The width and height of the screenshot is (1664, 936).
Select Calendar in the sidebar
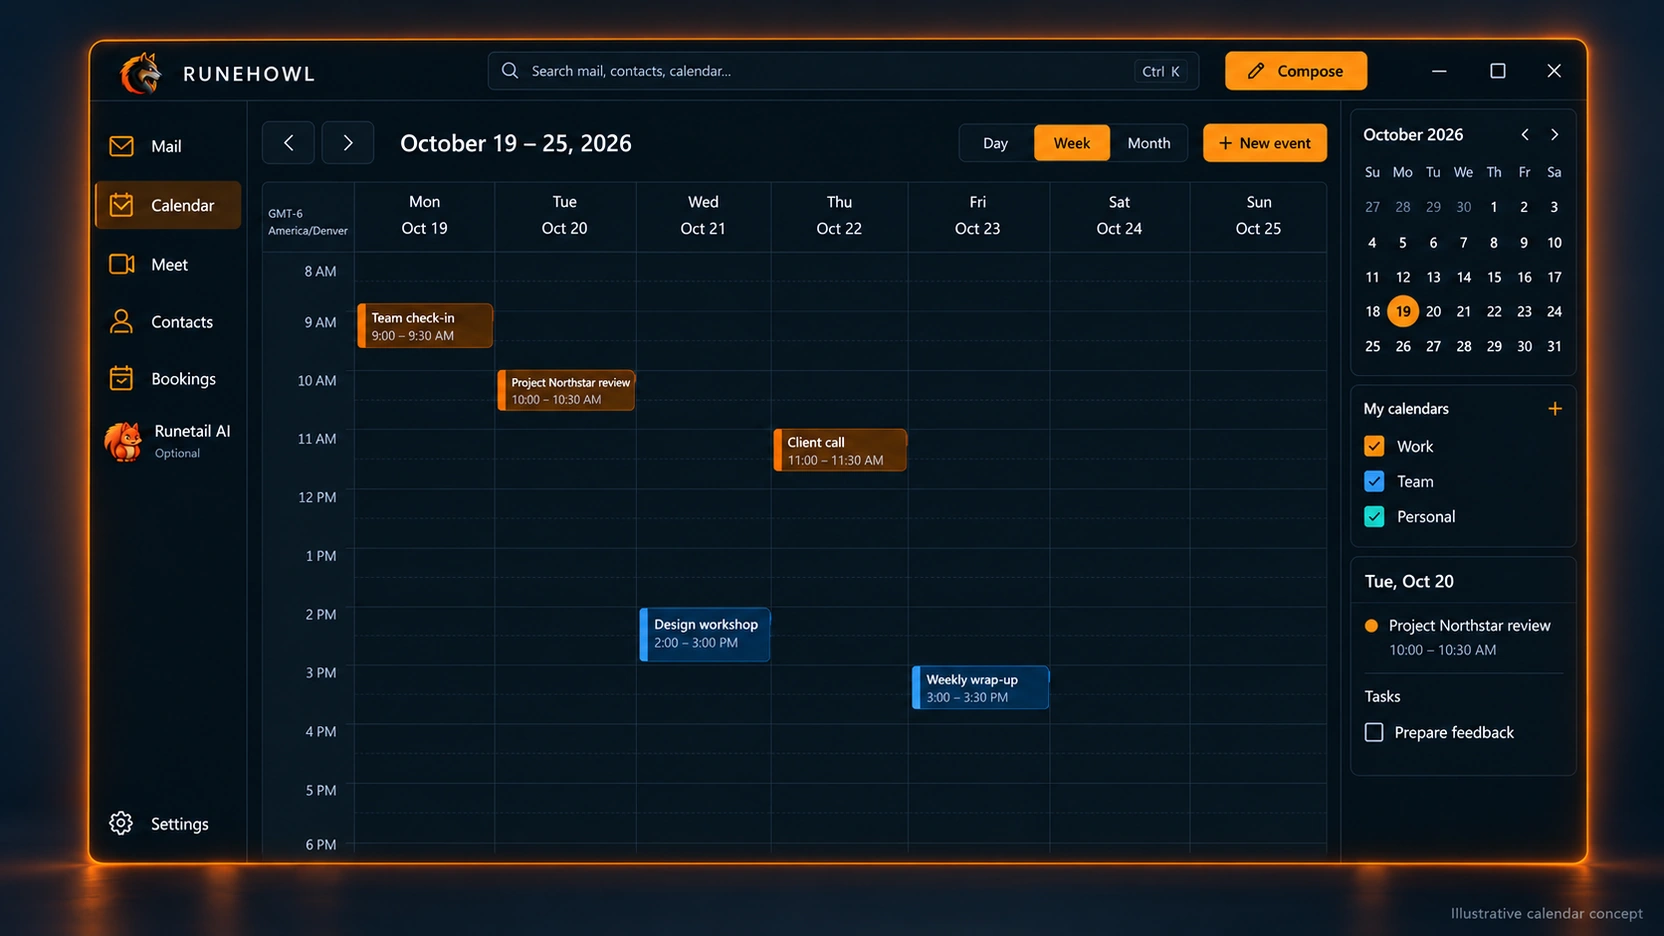(x=167, y=205)
